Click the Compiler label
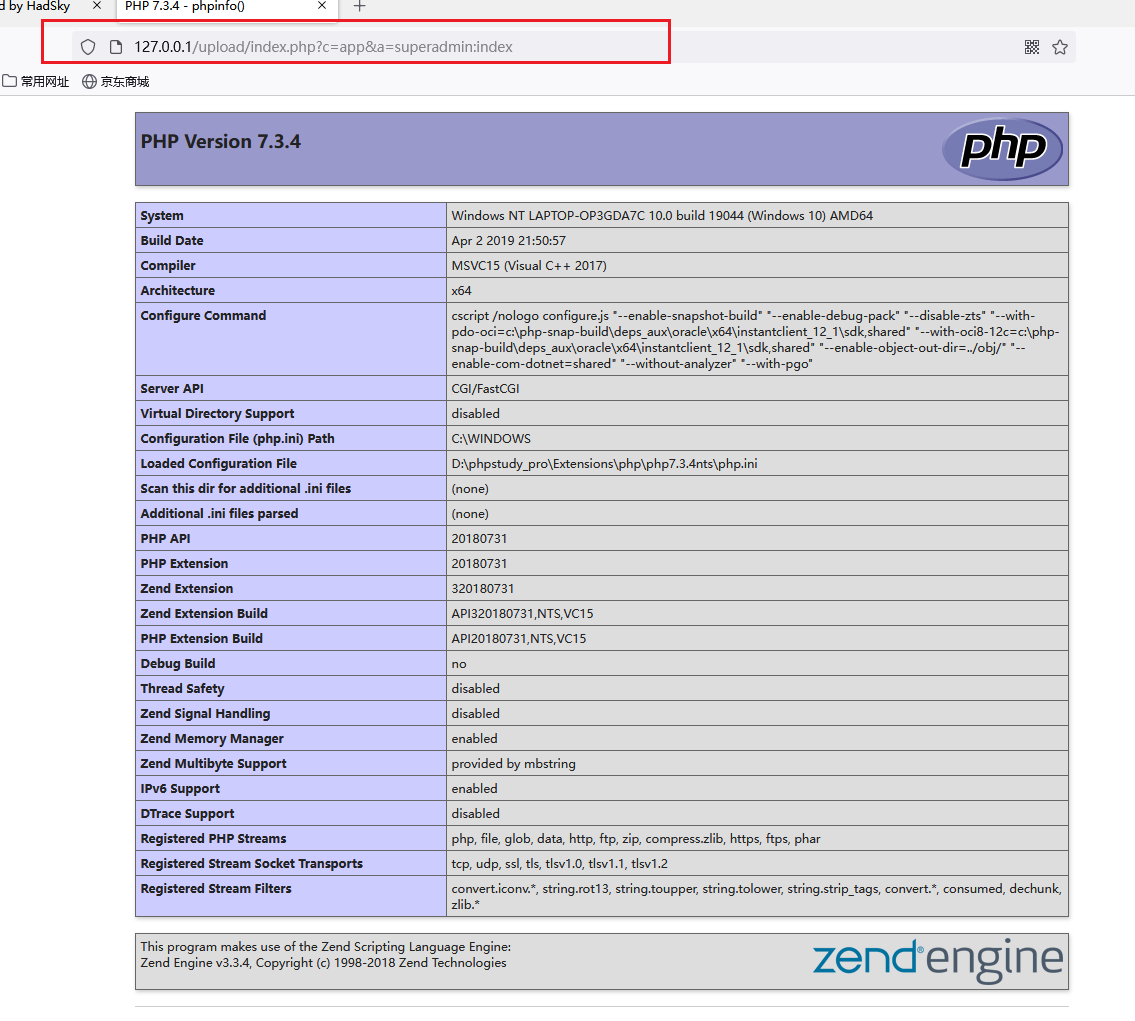Viewport: 1135px width, 1021px height. (x=168, y=266)
